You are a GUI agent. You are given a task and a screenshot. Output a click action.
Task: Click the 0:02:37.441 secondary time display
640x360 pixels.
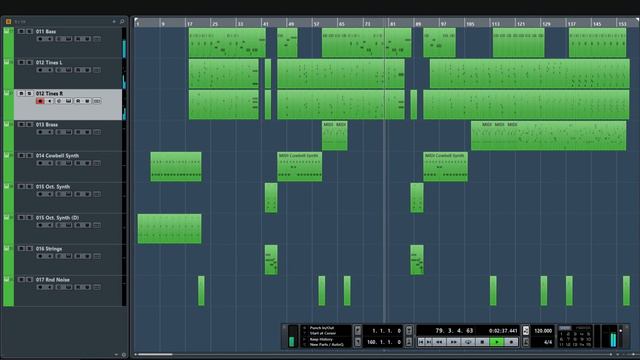click(x=503, y=331)
